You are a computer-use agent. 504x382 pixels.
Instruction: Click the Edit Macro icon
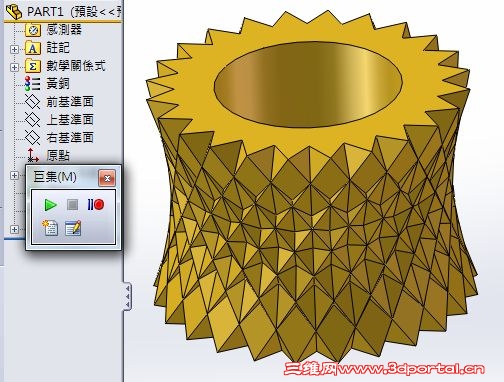tap(73, 228)
